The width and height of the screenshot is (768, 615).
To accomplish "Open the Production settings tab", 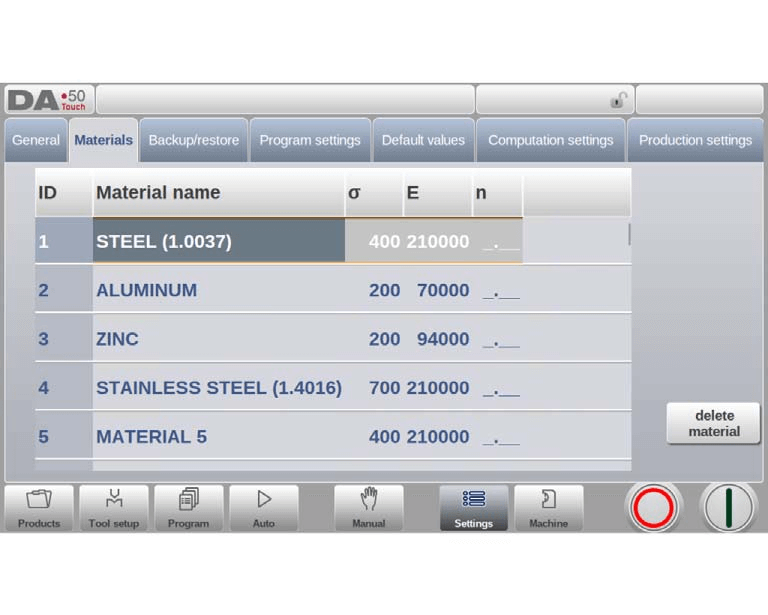I will [x=695, y=140].
